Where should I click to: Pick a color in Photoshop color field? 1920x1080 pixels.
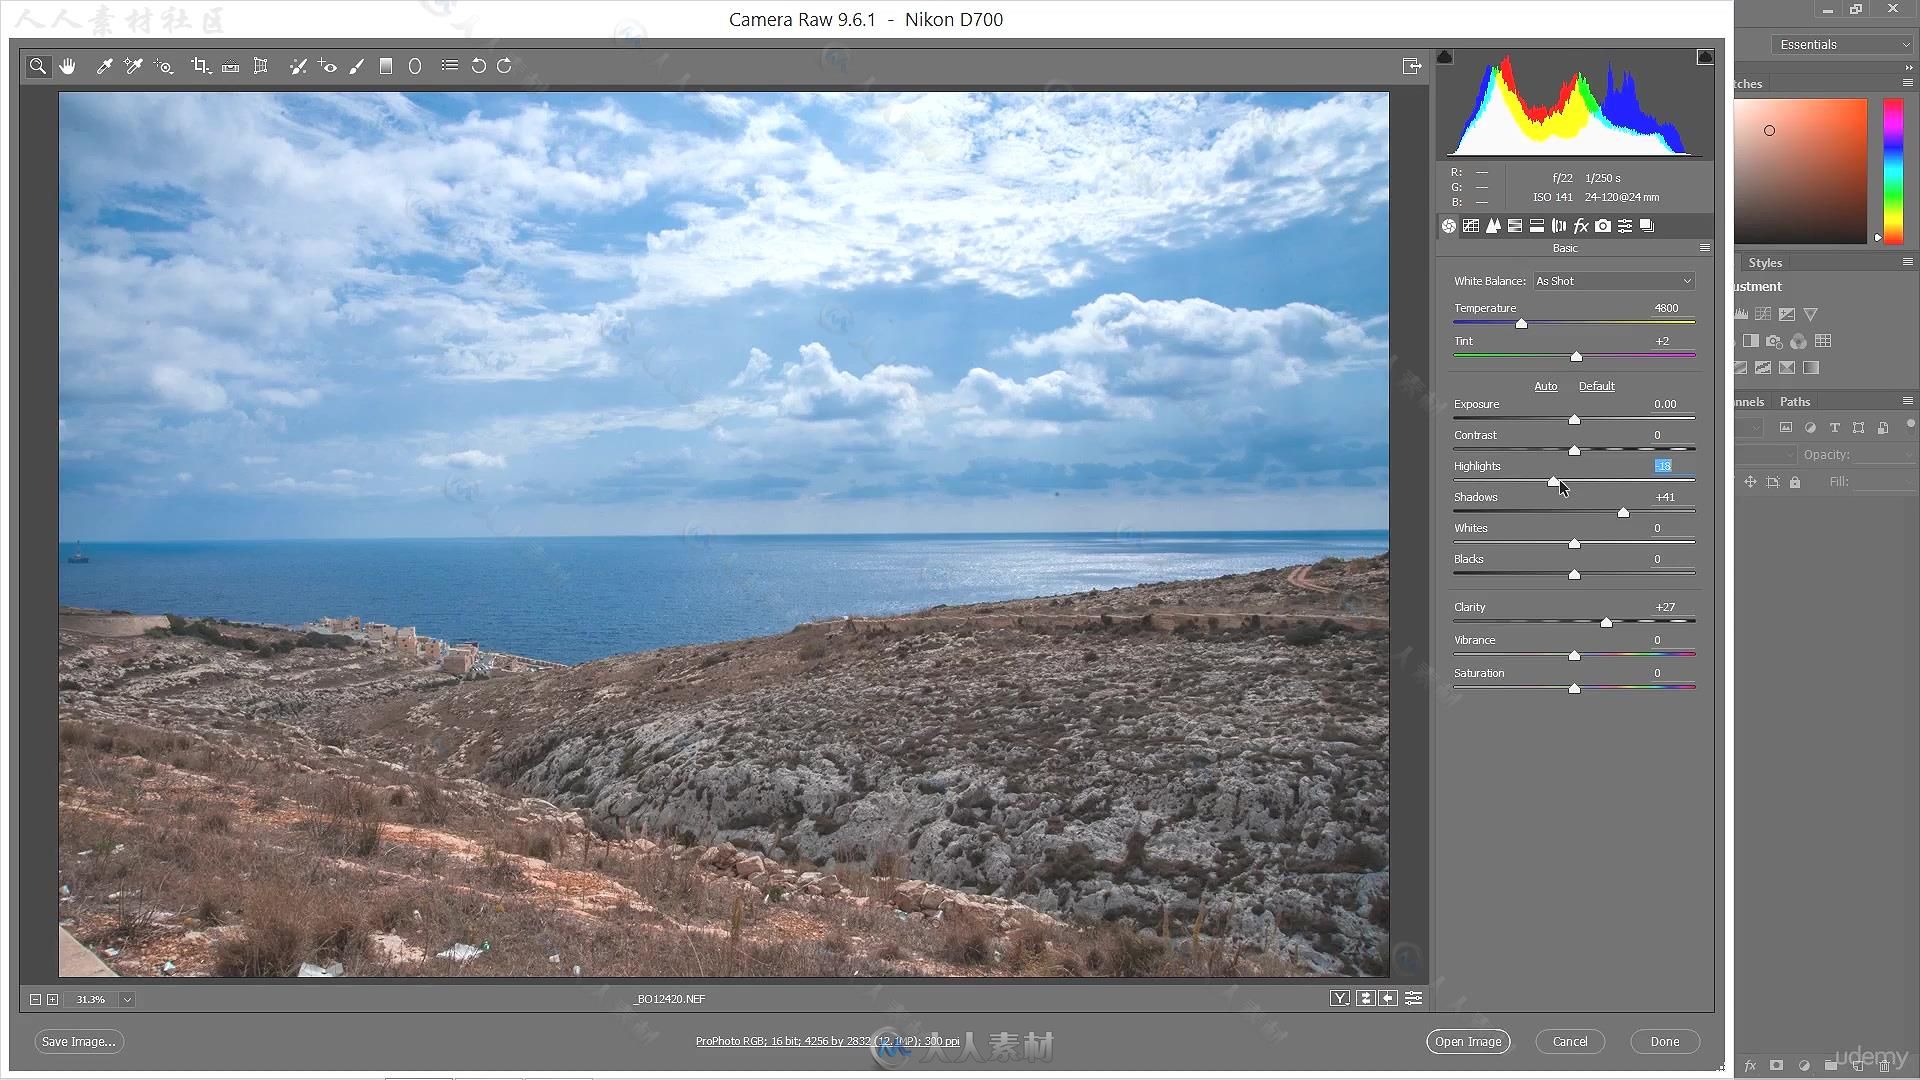tap(1800, 170)
